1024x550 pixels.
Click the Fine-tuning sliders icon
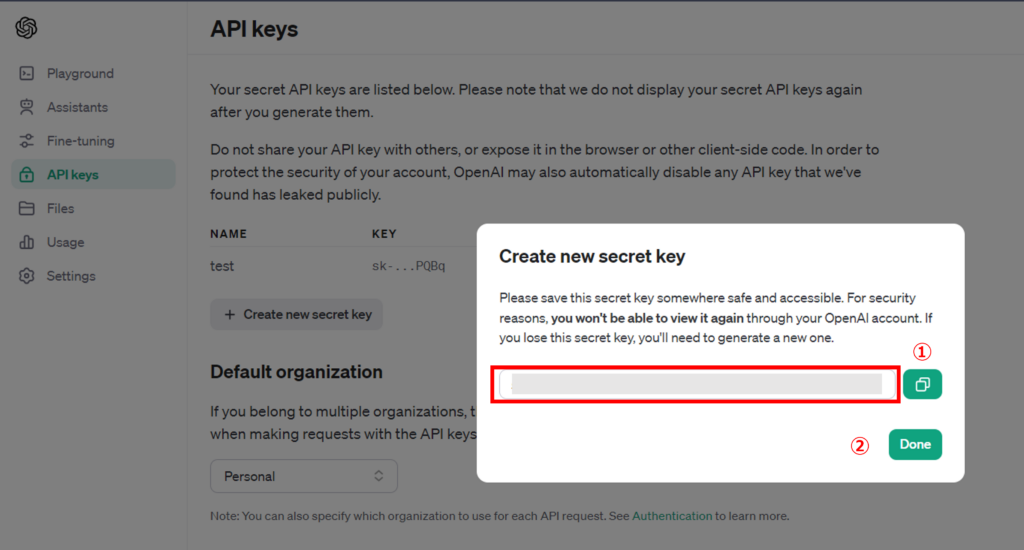pyautogui.click(x=27, y=140)
